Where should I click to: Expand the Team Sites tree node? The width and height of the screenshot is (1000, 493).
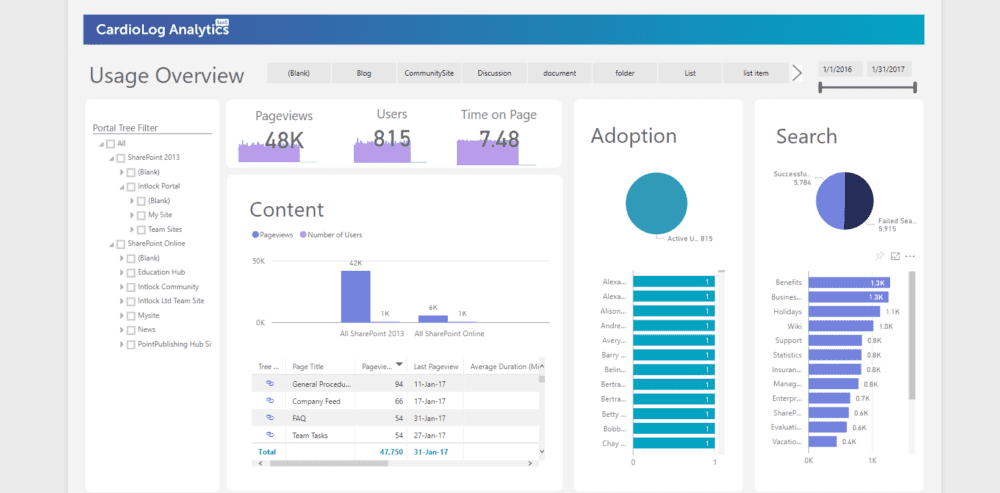[131, 229]
